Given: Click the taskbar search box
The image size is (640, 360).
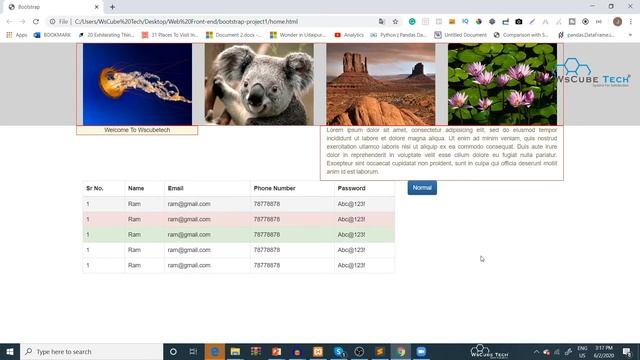Looking at the screenshot, I should (x=91, y=351).
